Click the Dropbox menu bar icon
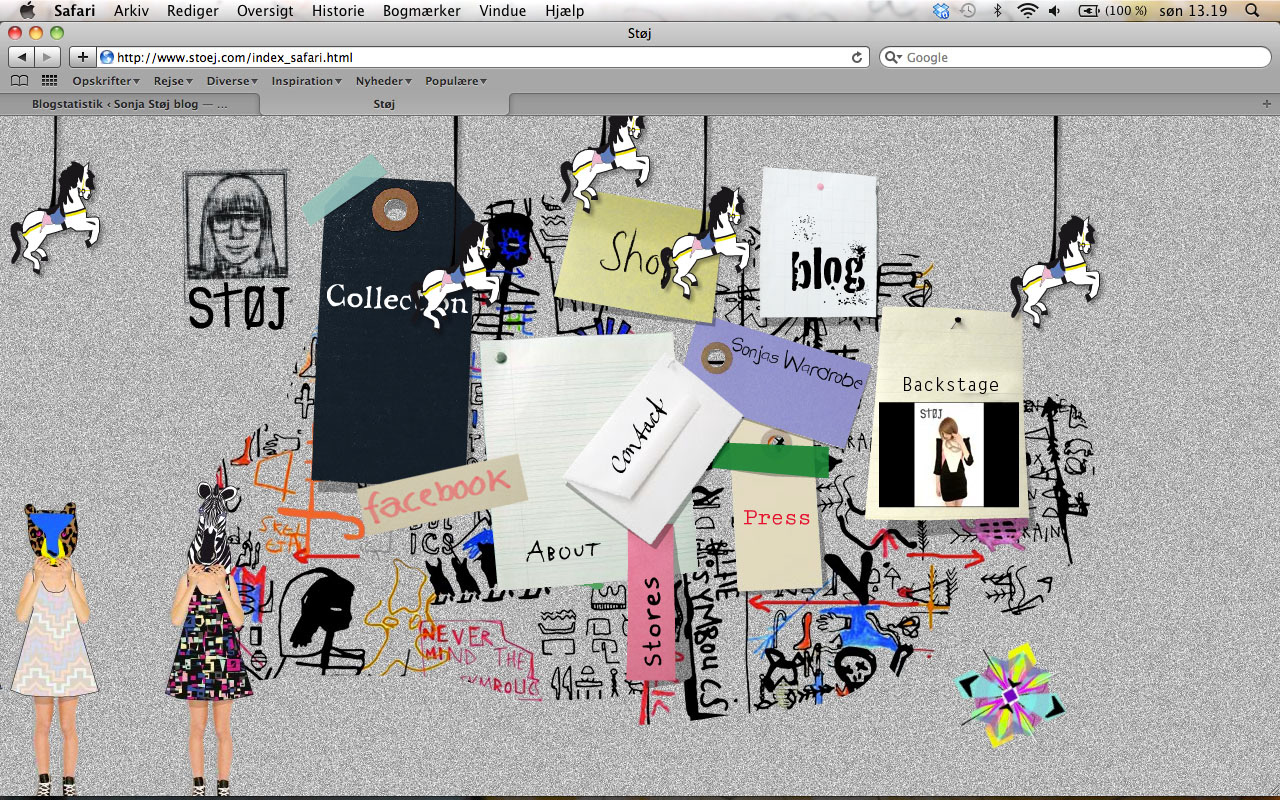 pyautogui.click(x=941, y=11)
